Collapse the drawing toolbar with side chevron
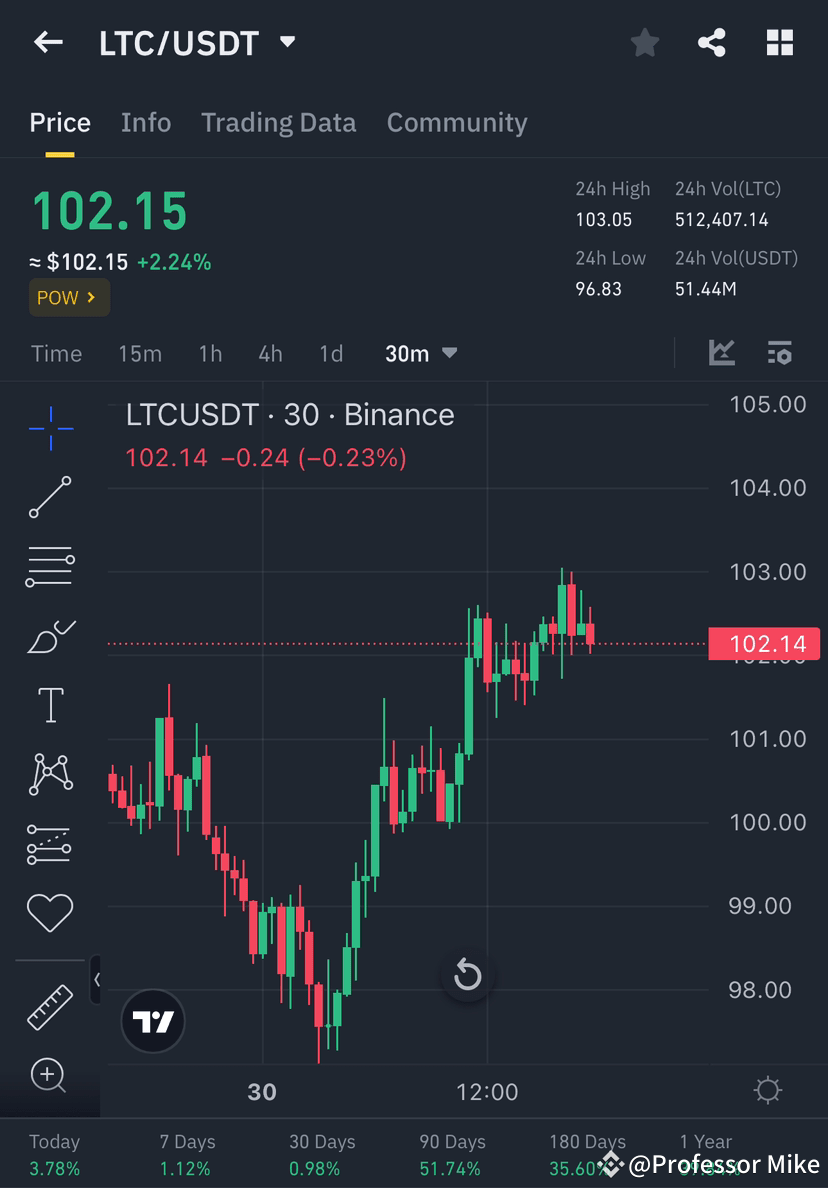Image resolution: width=828 pixels, height=1188 pixels. 97,980
